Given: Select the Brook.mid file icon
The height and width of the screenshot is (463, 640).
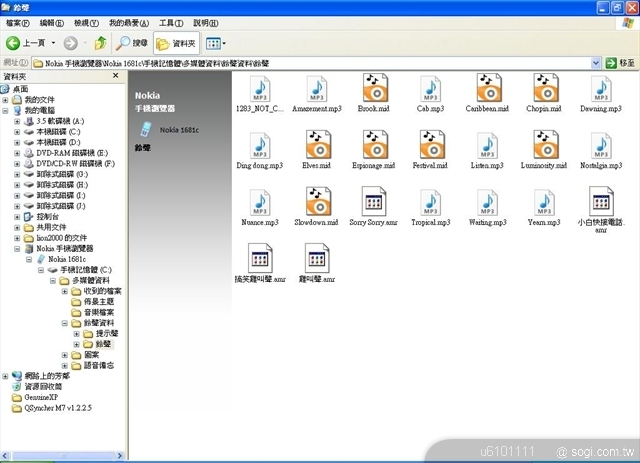Looking at the screenshot, I should click(375, 88).
